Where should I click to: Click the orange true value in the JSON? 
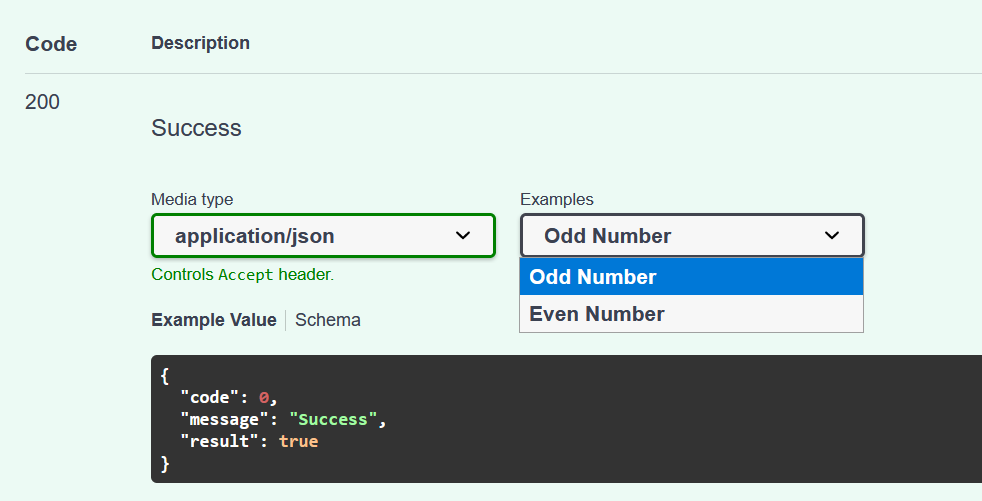point(298,440)
